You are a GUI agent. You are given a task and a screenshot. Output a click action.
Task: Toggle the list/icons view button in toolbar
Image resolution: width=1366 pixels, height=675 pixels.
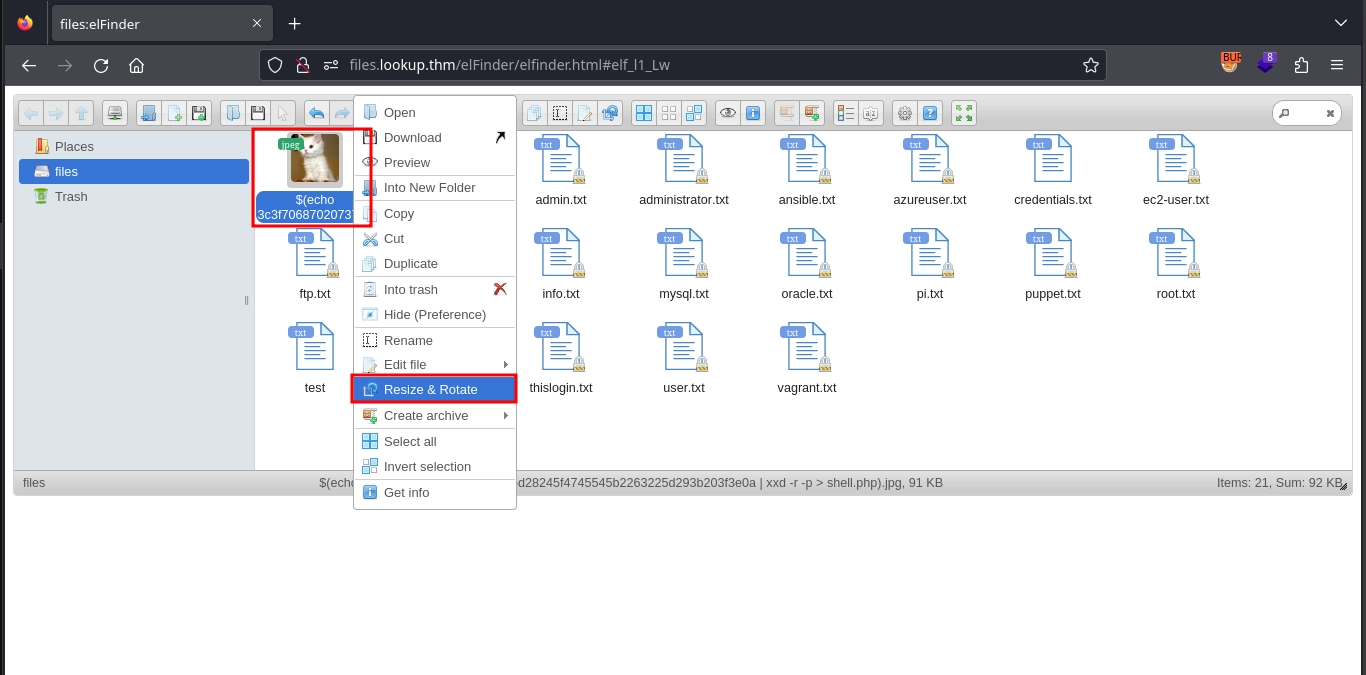846,113
